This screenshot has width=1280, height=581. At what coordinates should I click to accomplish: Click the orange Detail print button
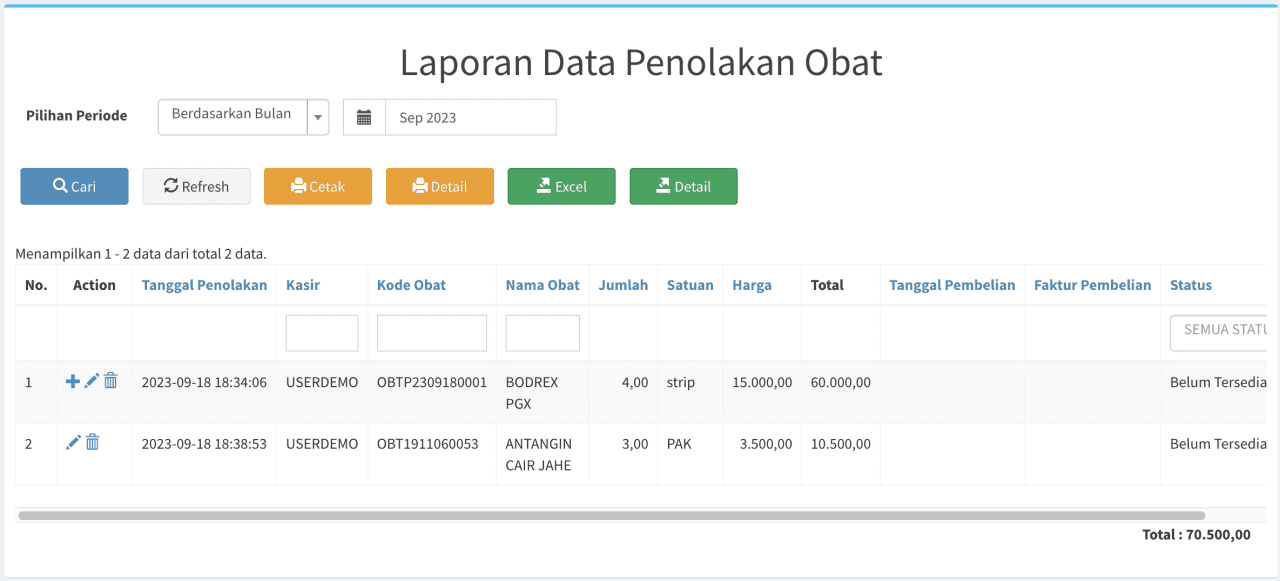click(x=440, y=186)
